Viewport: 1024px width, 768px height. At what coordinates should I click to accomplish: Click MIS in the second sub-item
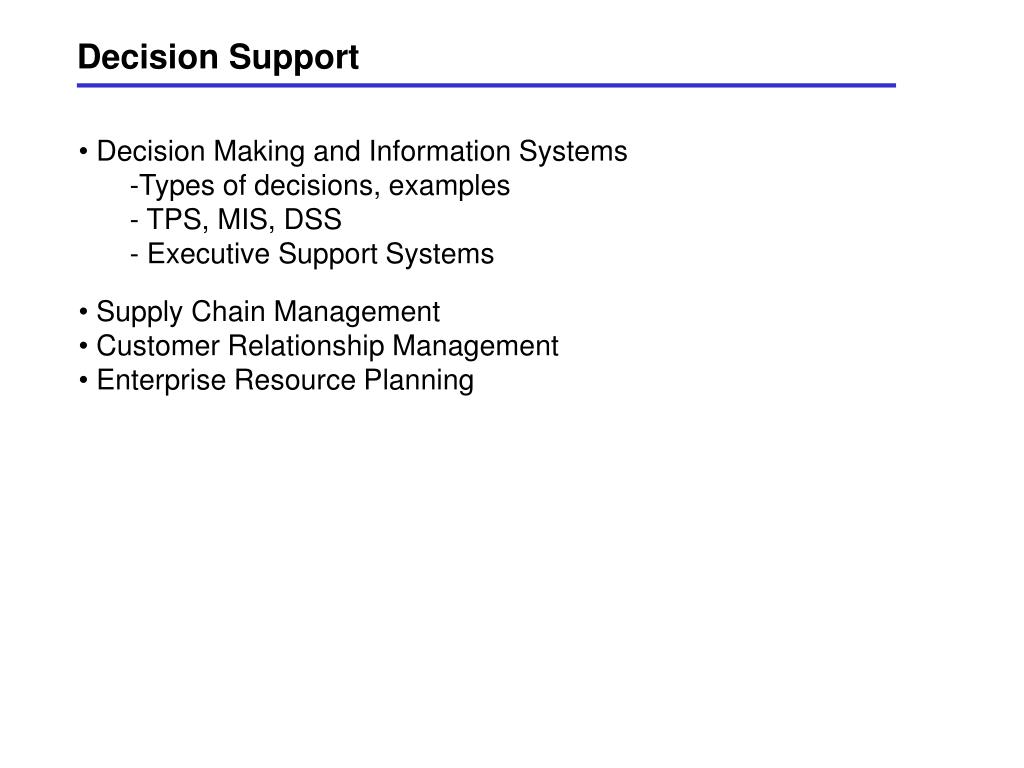point(243,221)
